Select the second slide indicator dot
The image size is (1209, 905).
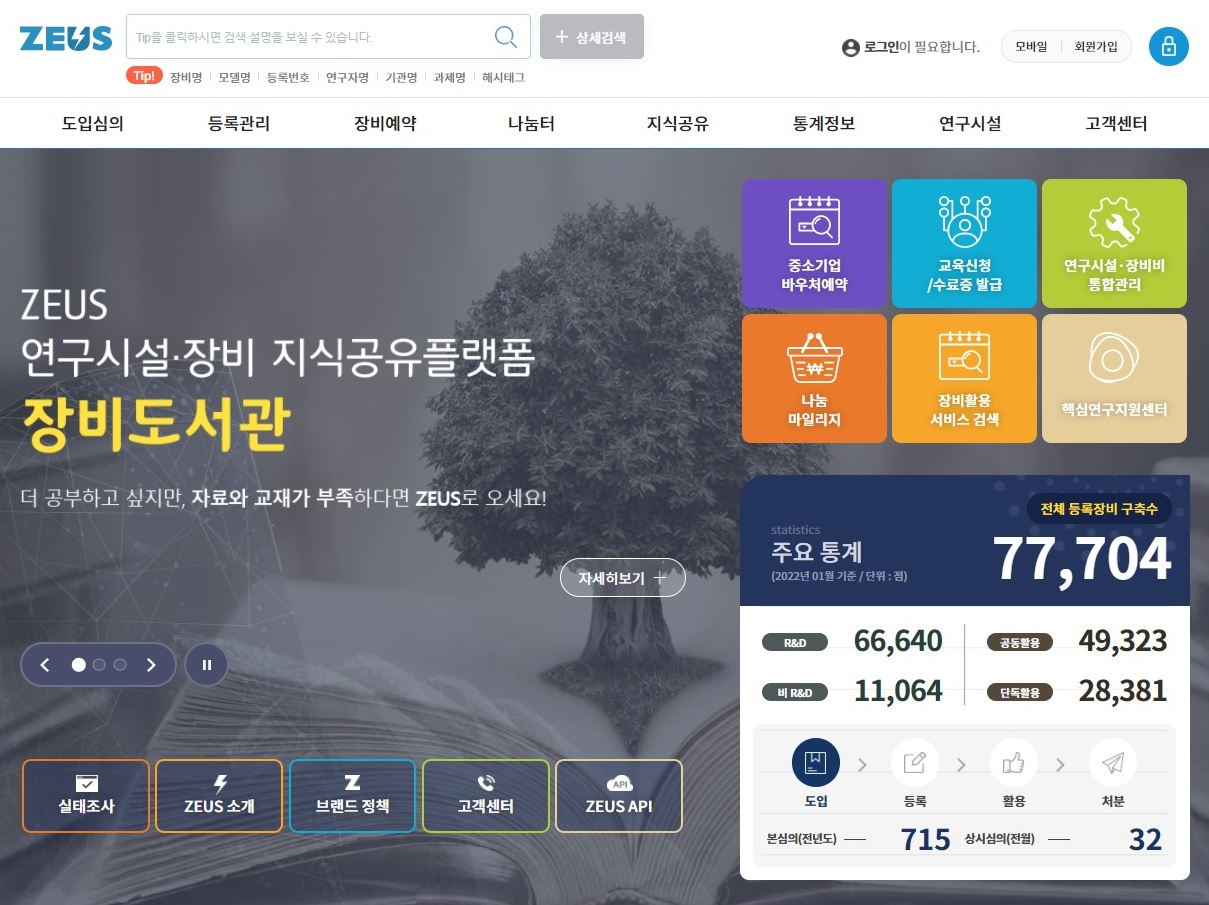(99, 665)
